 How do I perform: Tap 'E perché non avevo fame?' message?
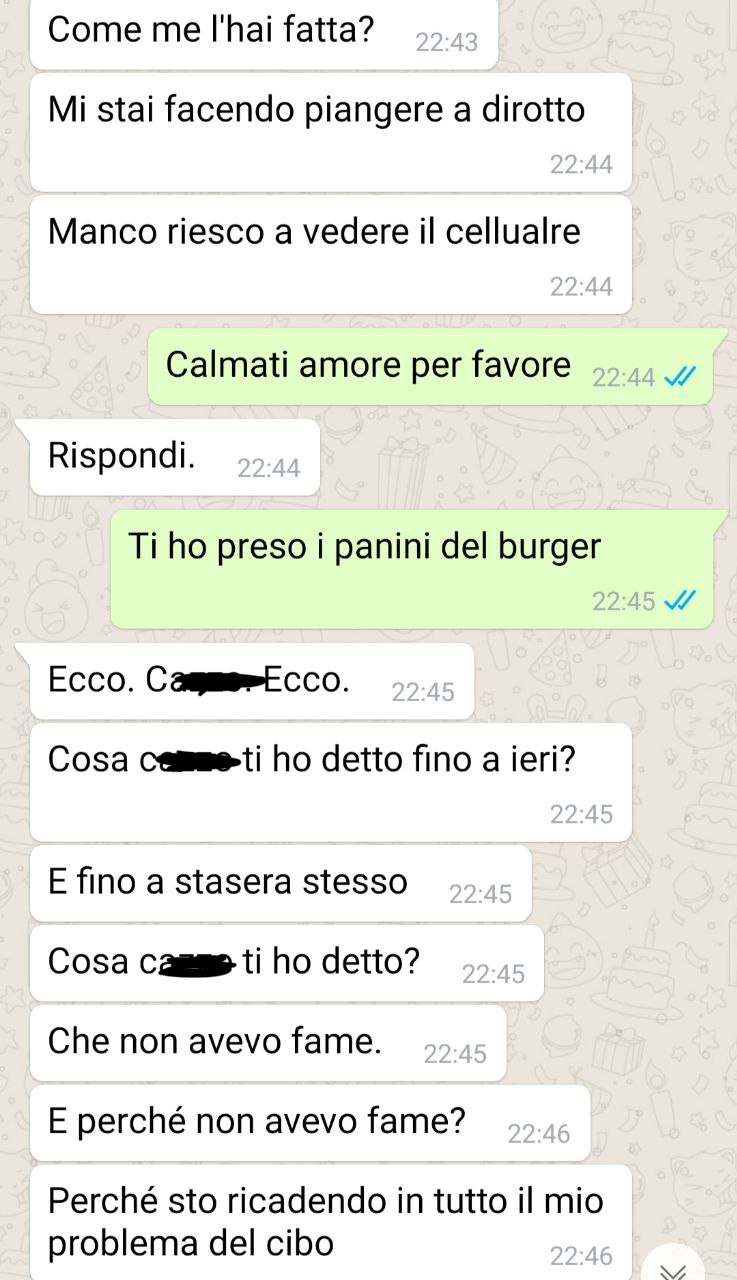[x=310, y=1123]
